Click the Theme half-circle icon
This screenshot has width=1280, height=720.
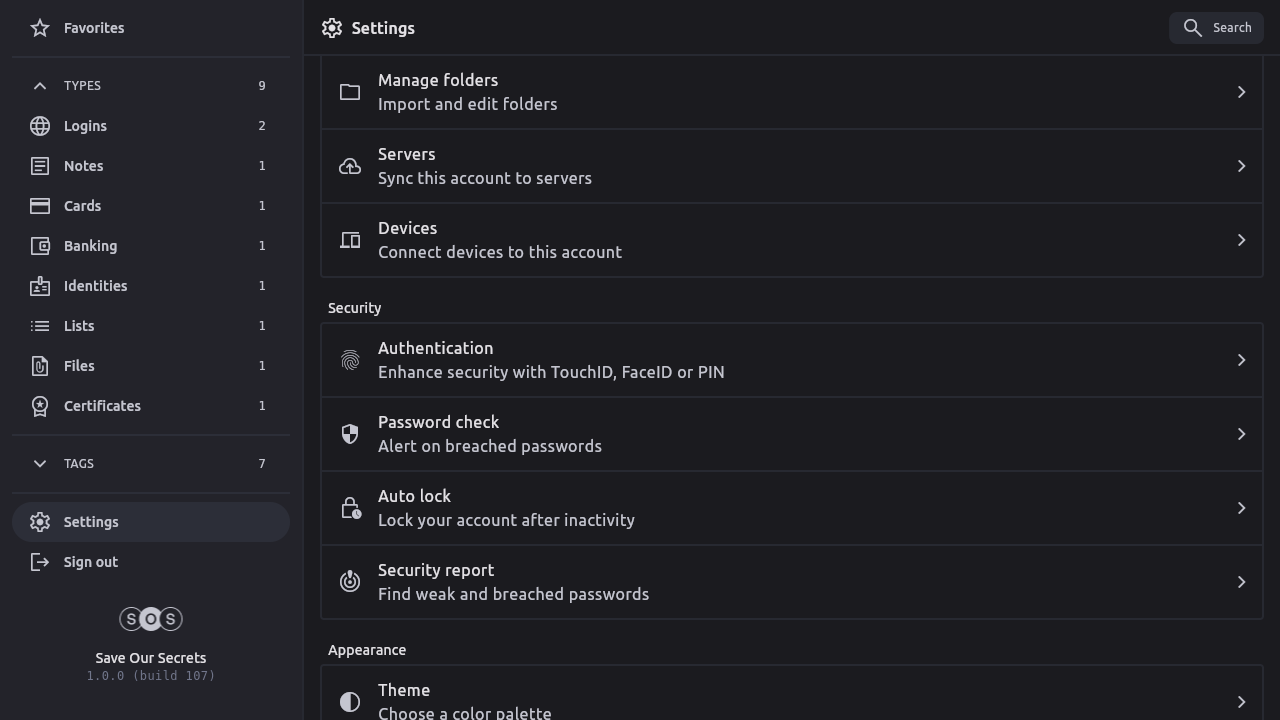pos(350,702)
